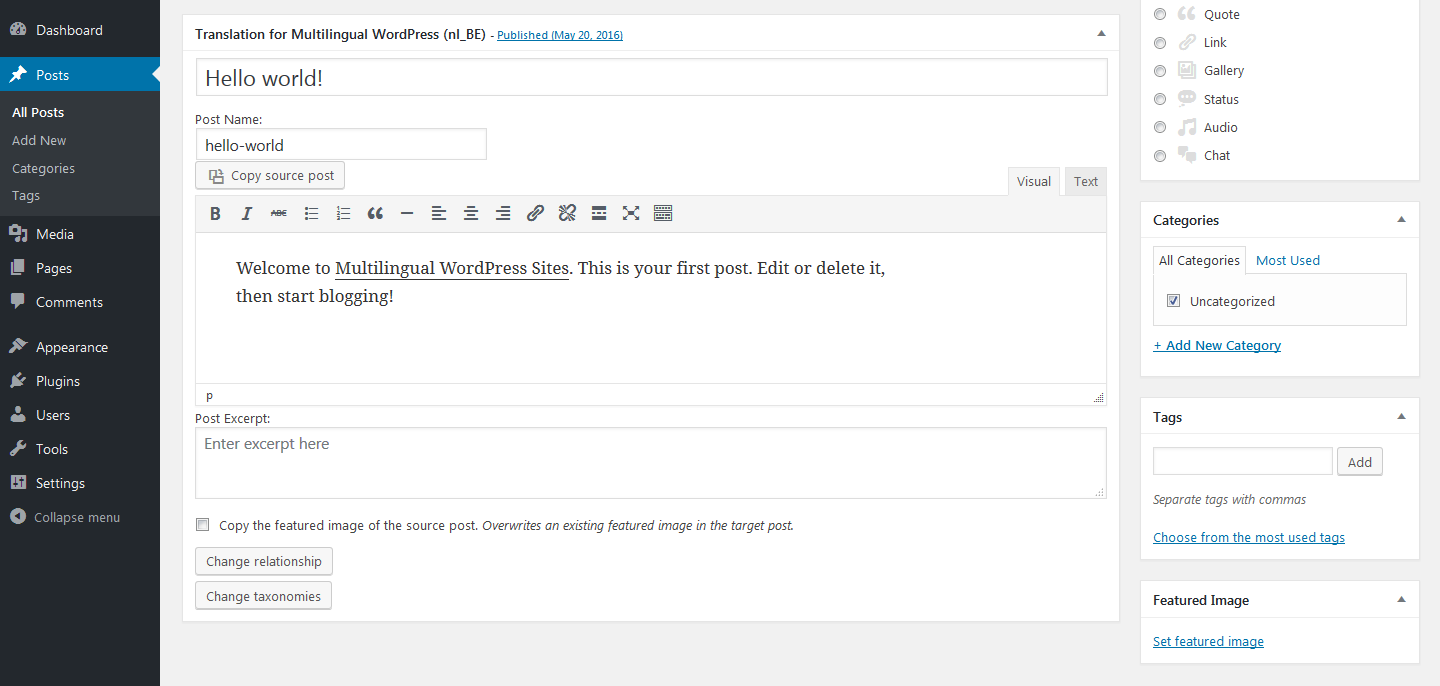Select the Gallery post format

pos(1160,71)
